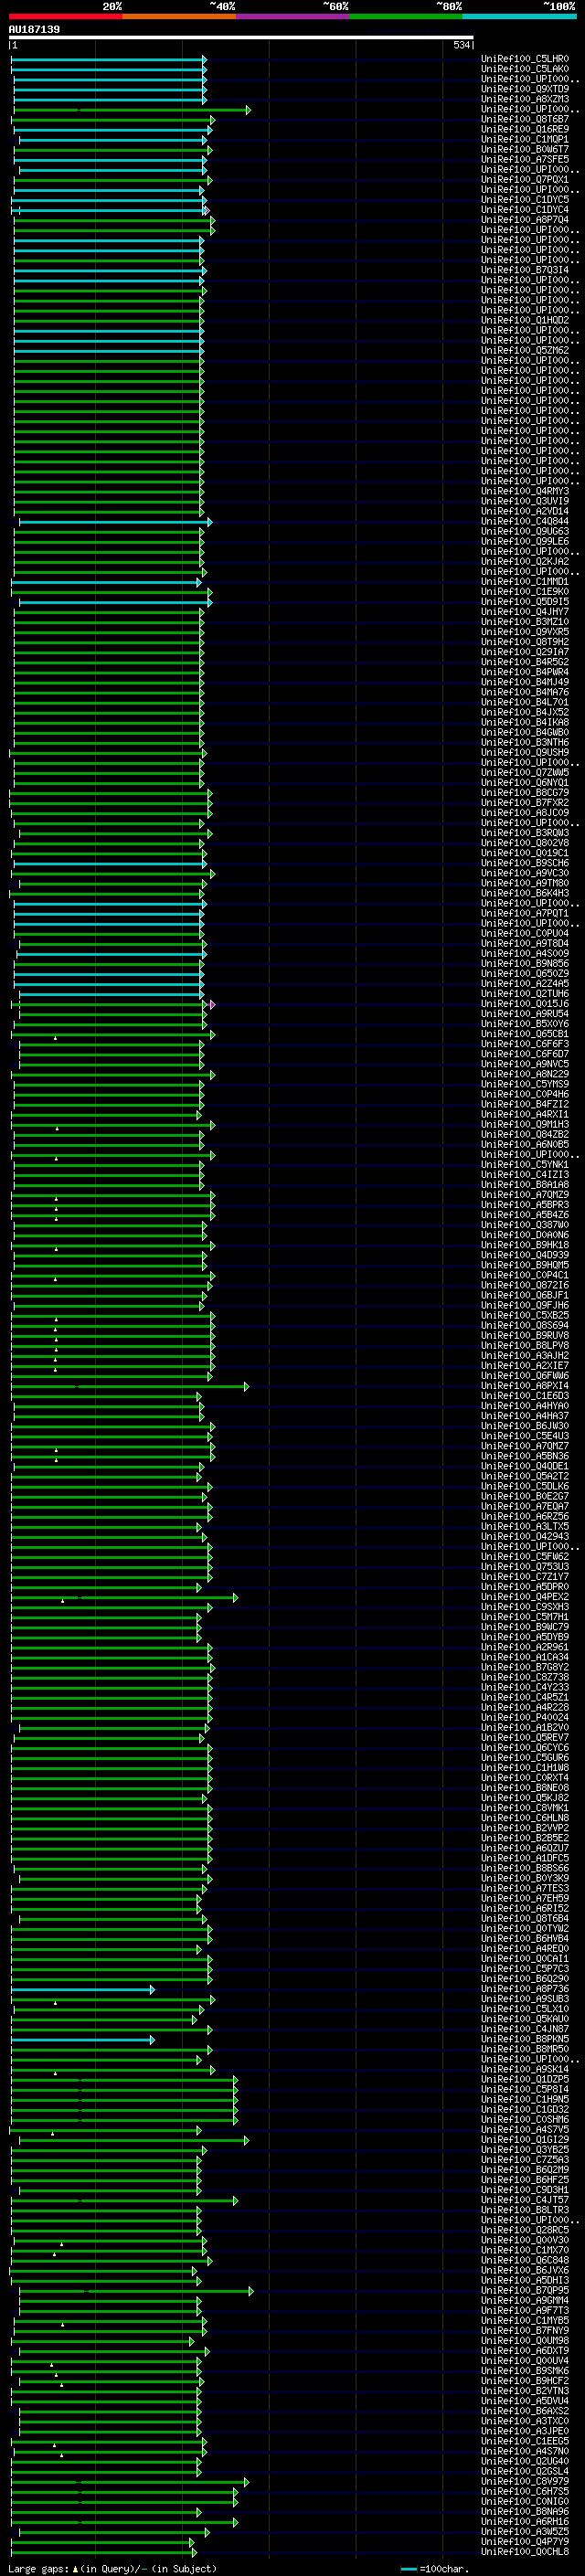Select hit label UniRef100_C0P4H6

[525, 1094]
